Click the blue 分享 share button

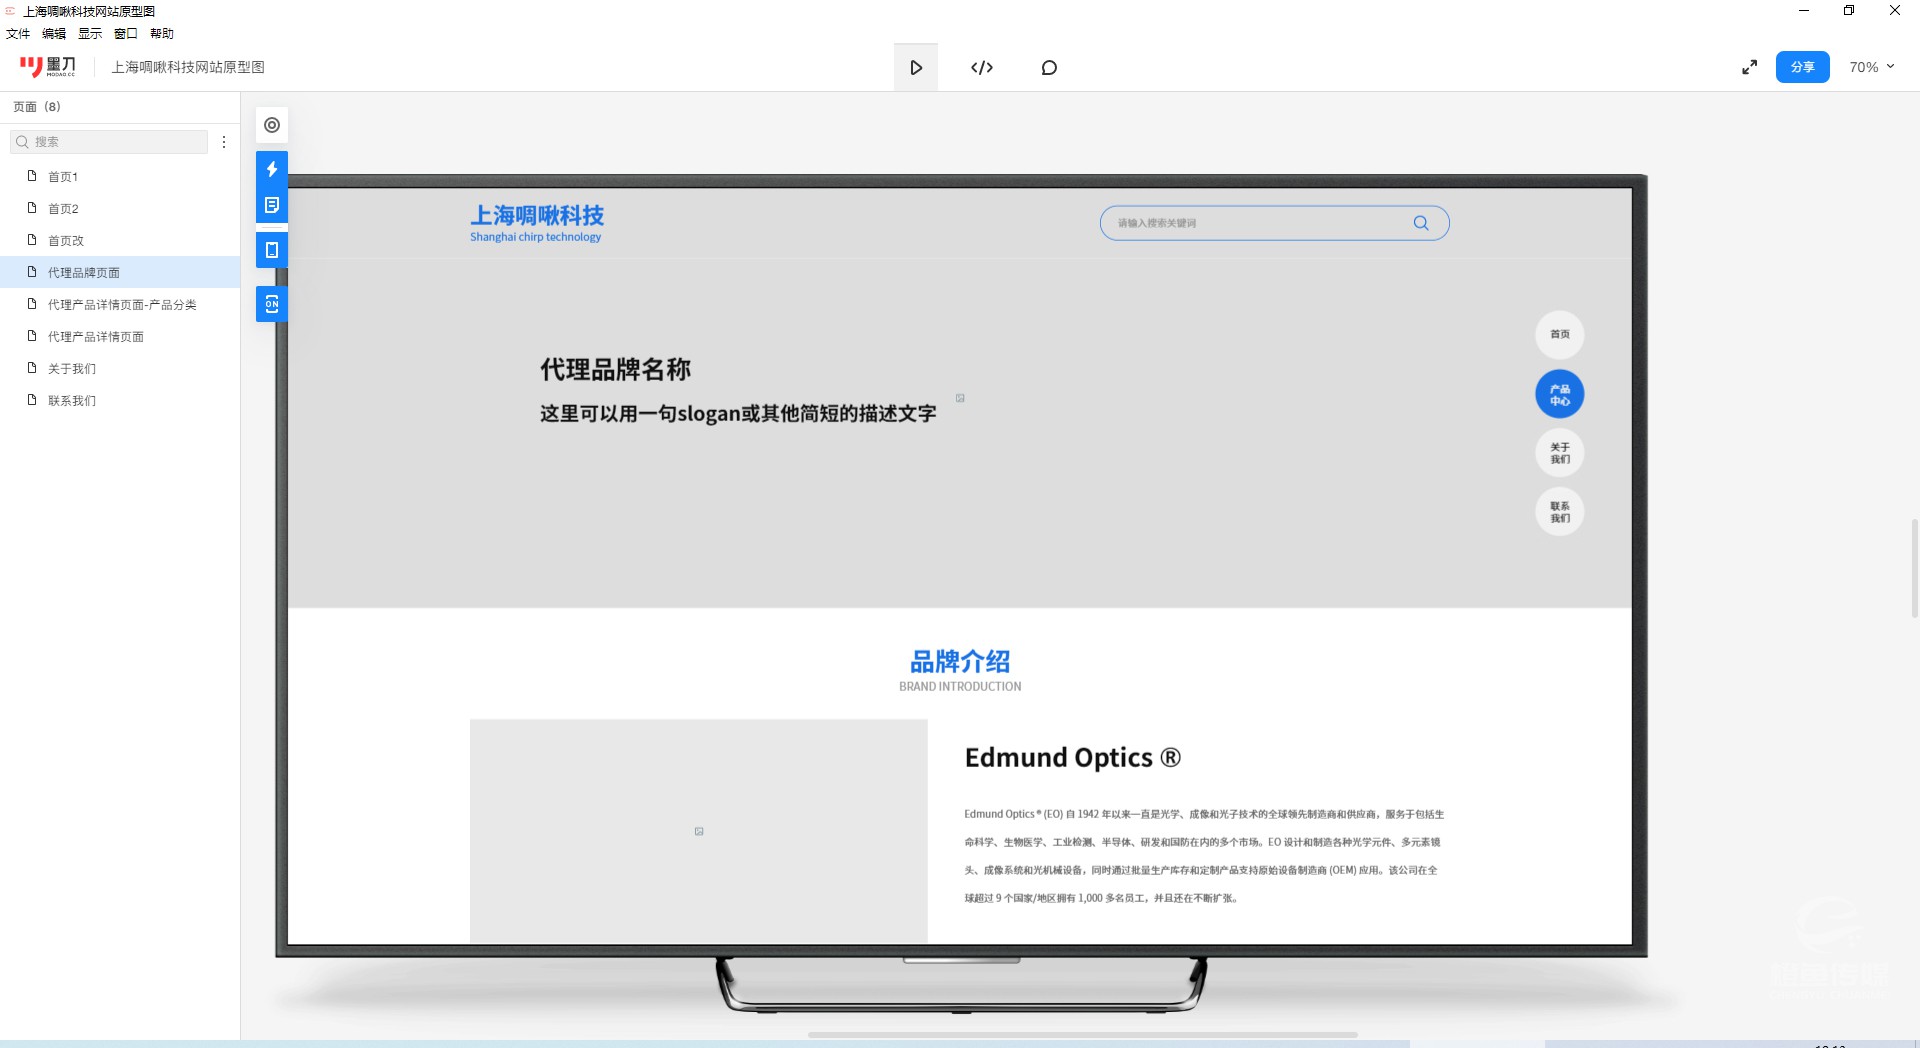point(1802,67)
